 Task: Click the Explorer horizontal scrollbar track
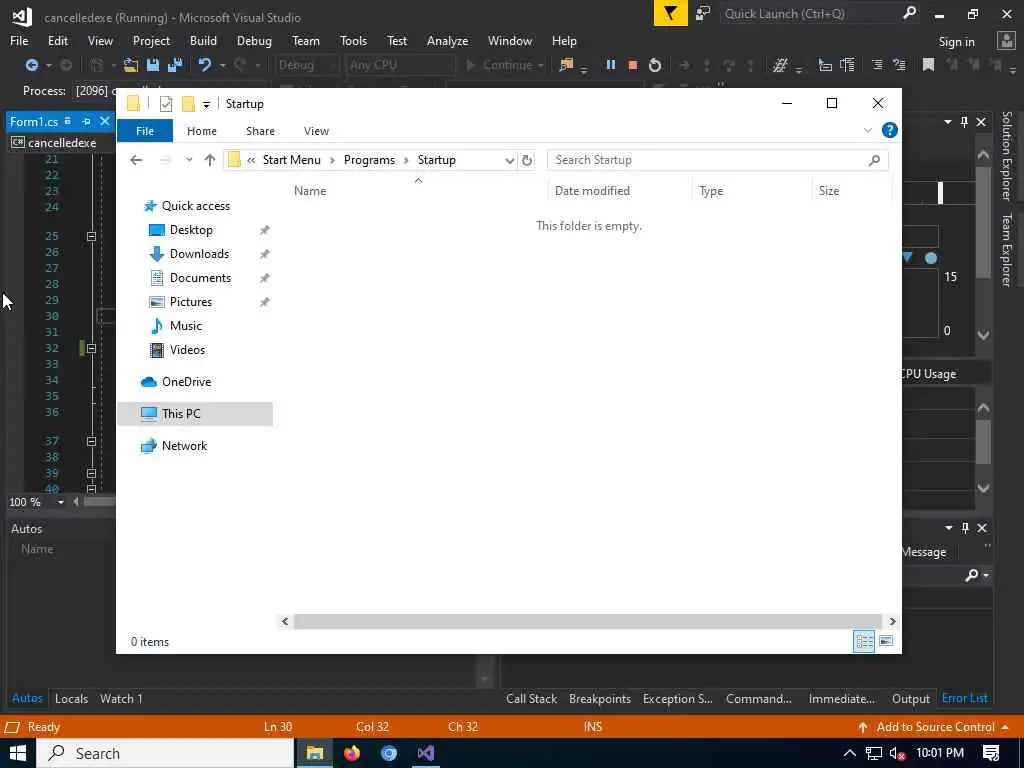588,621
